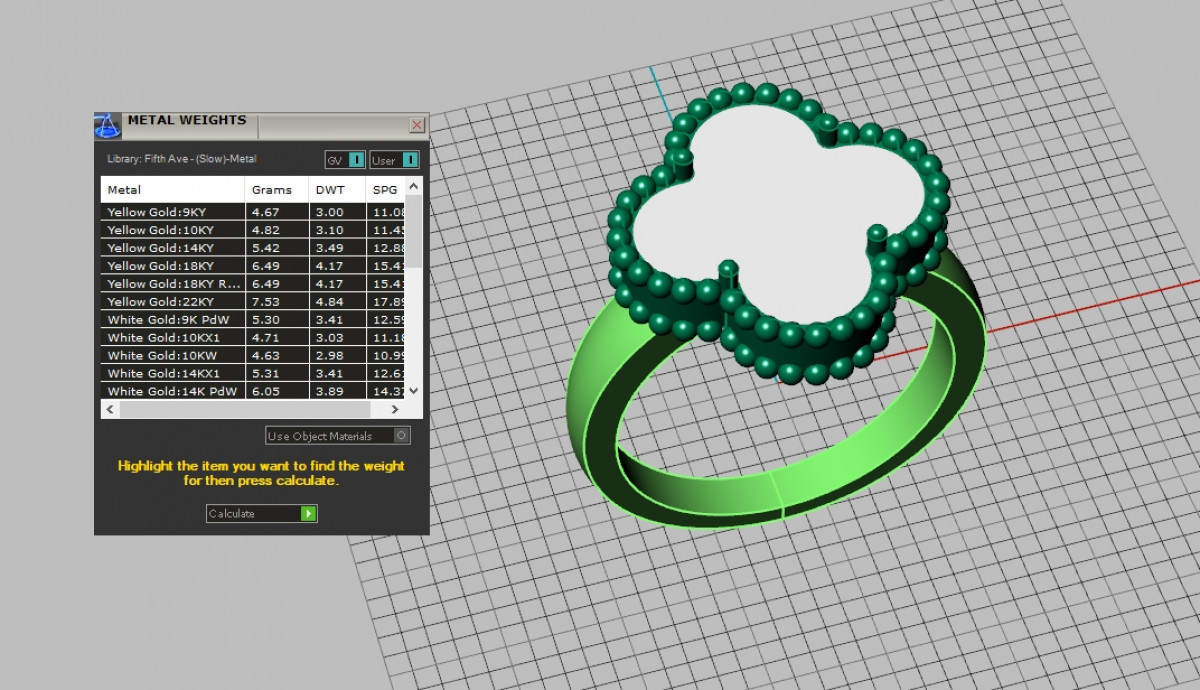Click the metal list scroll-up arrow

click(414, 186)
